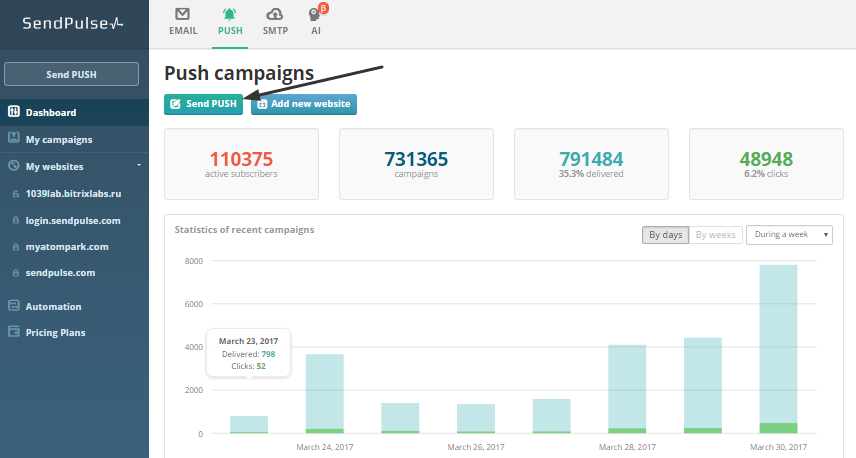Open the EMAIL envelope icon
The height and width of the screenshot is (458, 856).
click(182, 14)
